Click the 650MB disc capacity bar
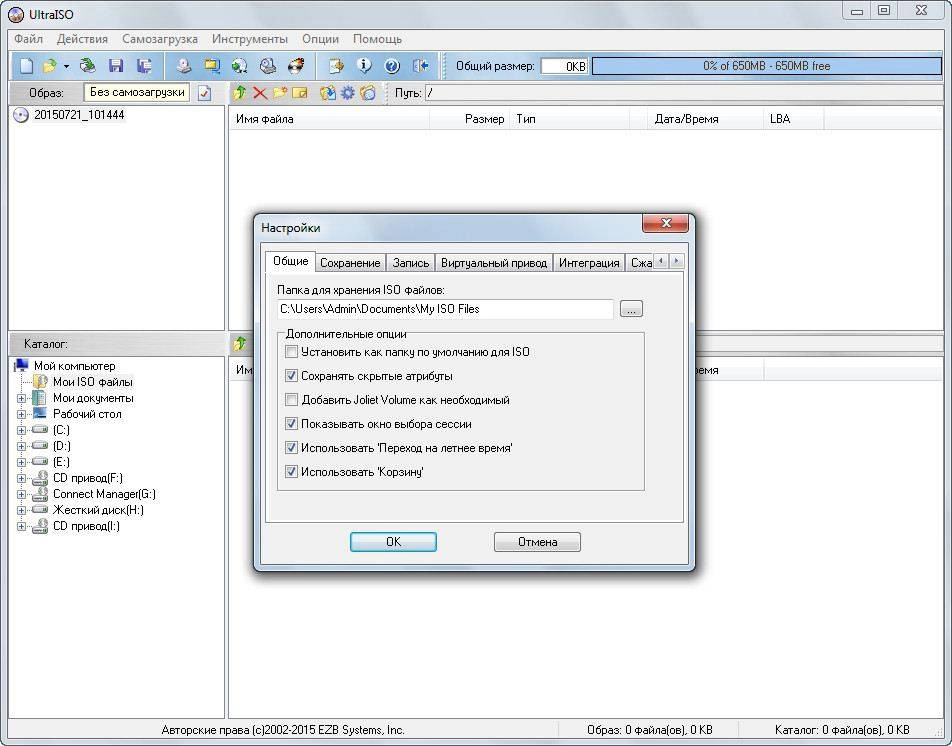This screenshot has width=952, height=746. (x=767, y=66)
